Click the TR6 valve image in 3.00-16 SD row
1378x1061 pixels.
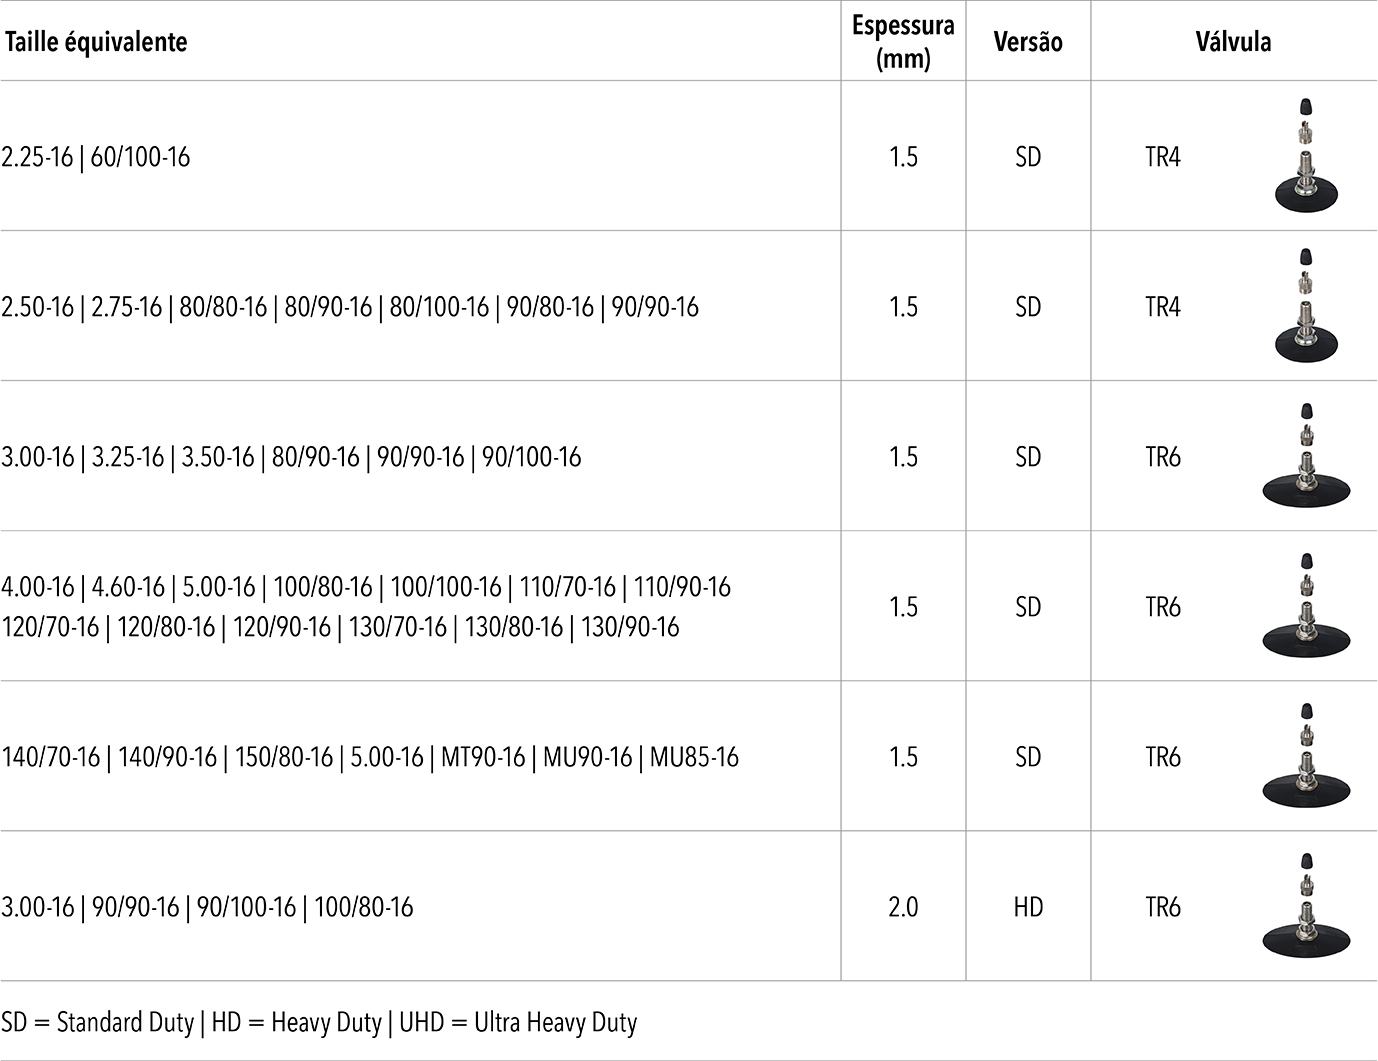[x=1305, y=456]
